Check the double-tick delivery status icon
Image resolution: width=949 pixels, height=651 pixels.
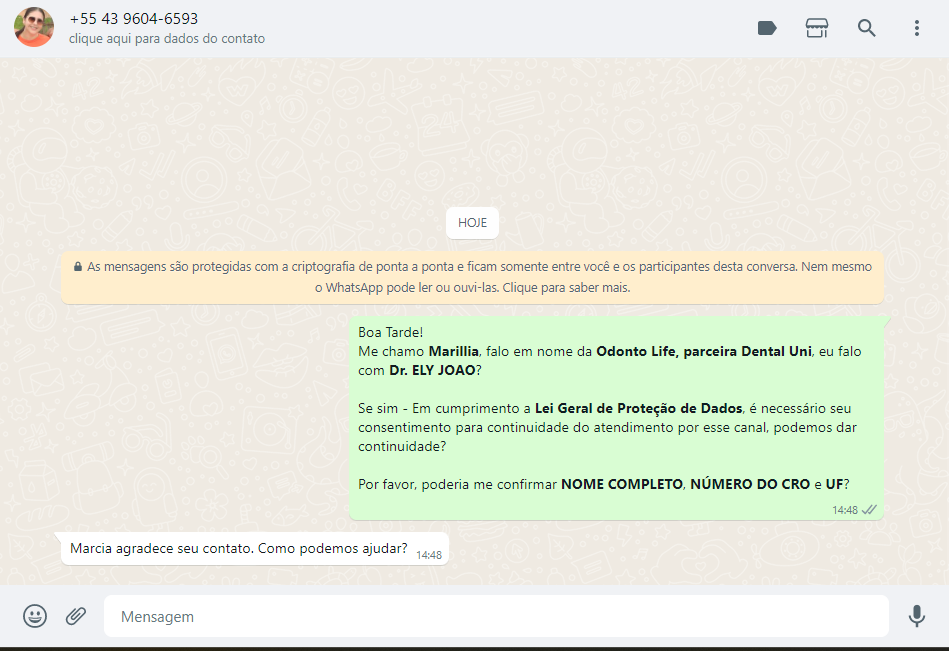click(x=869, y=510)
